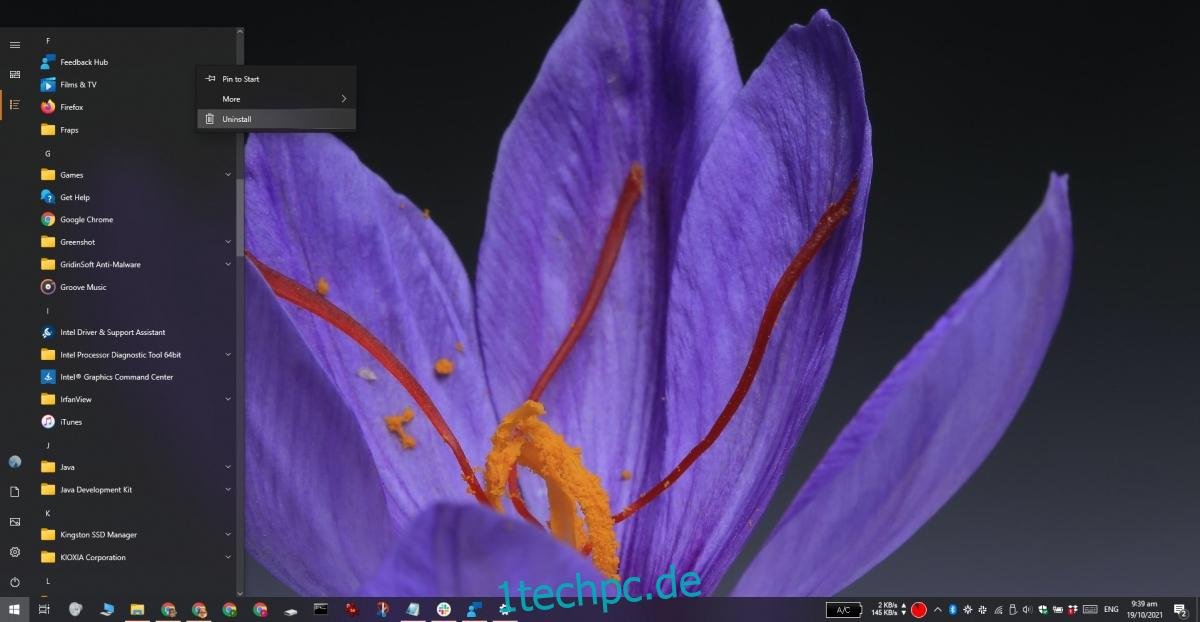
Task: Click the app list scrollbar thumb
Action: (240, 220)
